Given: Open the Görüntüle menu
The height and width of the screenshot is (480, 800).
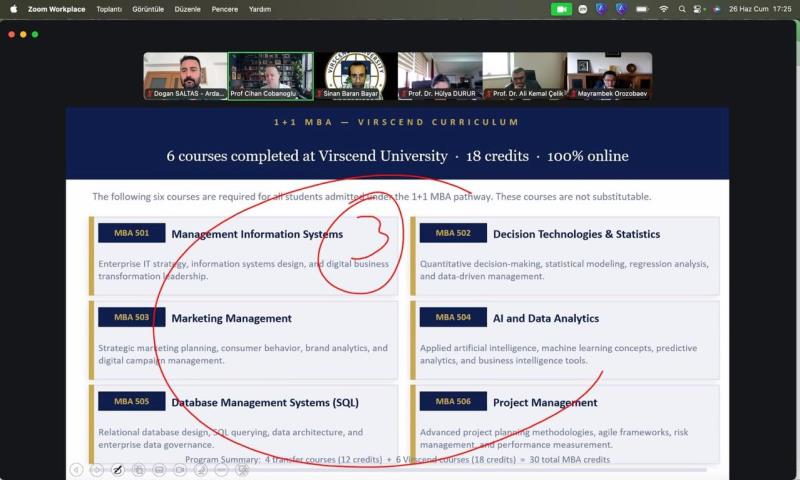Looking at the screenshot, I should click(x=148, y=9).
